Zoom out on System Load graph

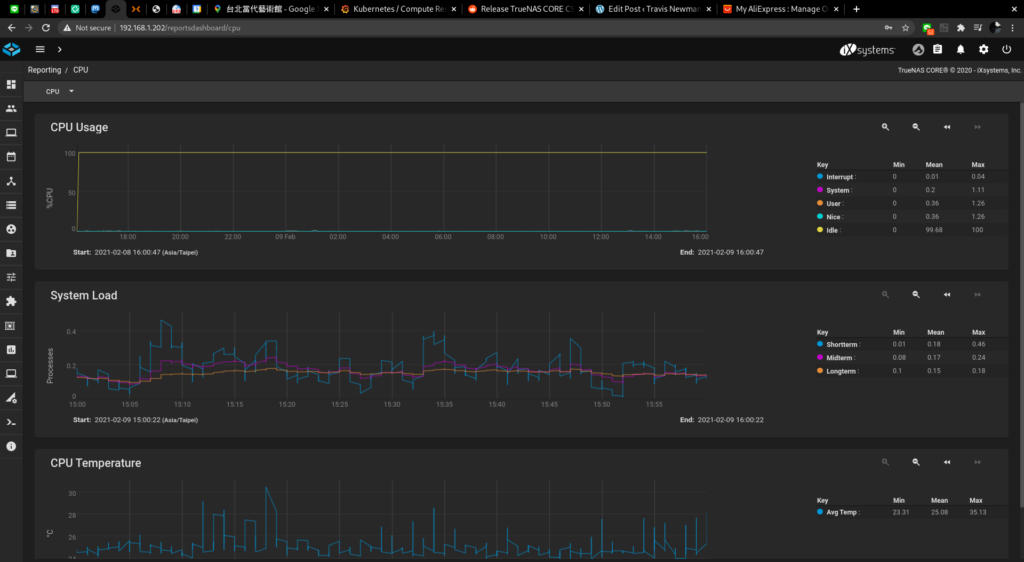[x=916, y=295]
